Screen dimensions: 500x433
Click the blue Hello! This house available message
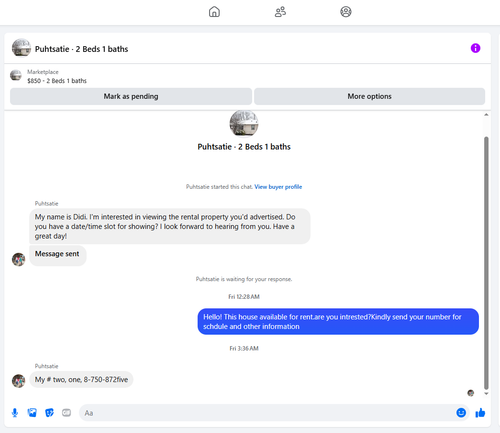[338, 322]
